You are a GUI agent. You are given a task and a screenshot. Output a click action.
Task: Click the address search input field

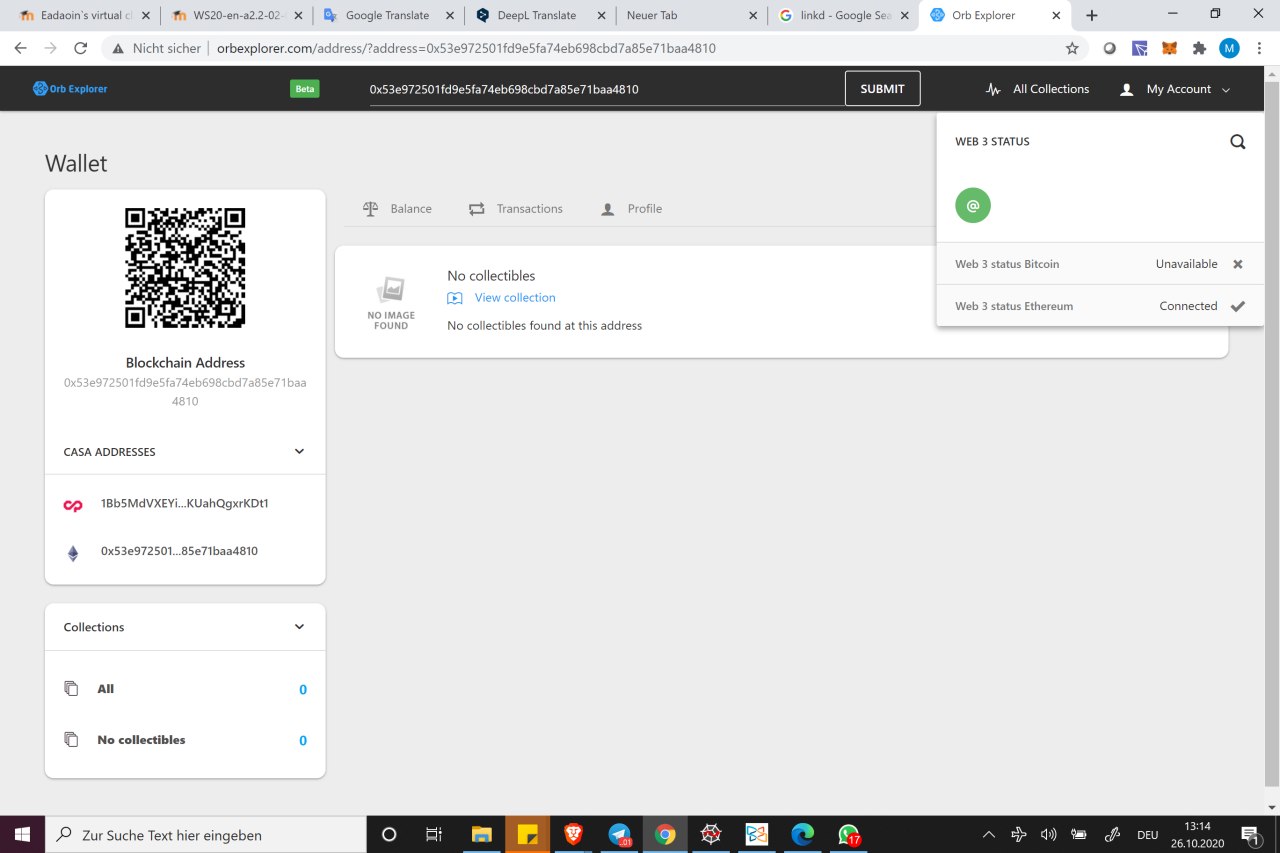pyautogui.click(x=605, y=89)
